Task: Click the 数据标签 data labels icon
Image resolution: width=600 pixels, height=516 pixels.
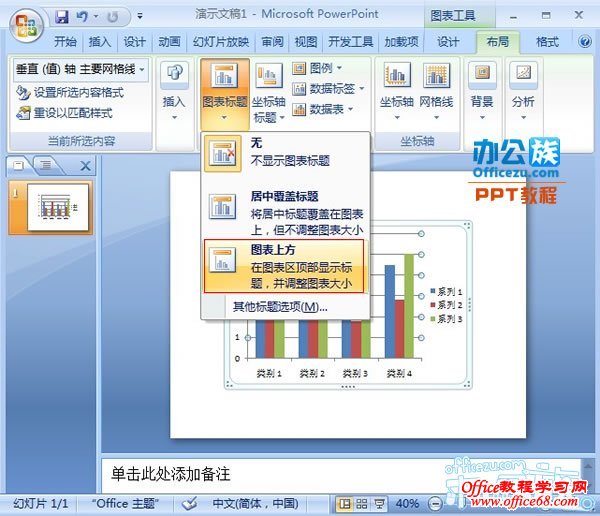Action: [x=299, y=89]
